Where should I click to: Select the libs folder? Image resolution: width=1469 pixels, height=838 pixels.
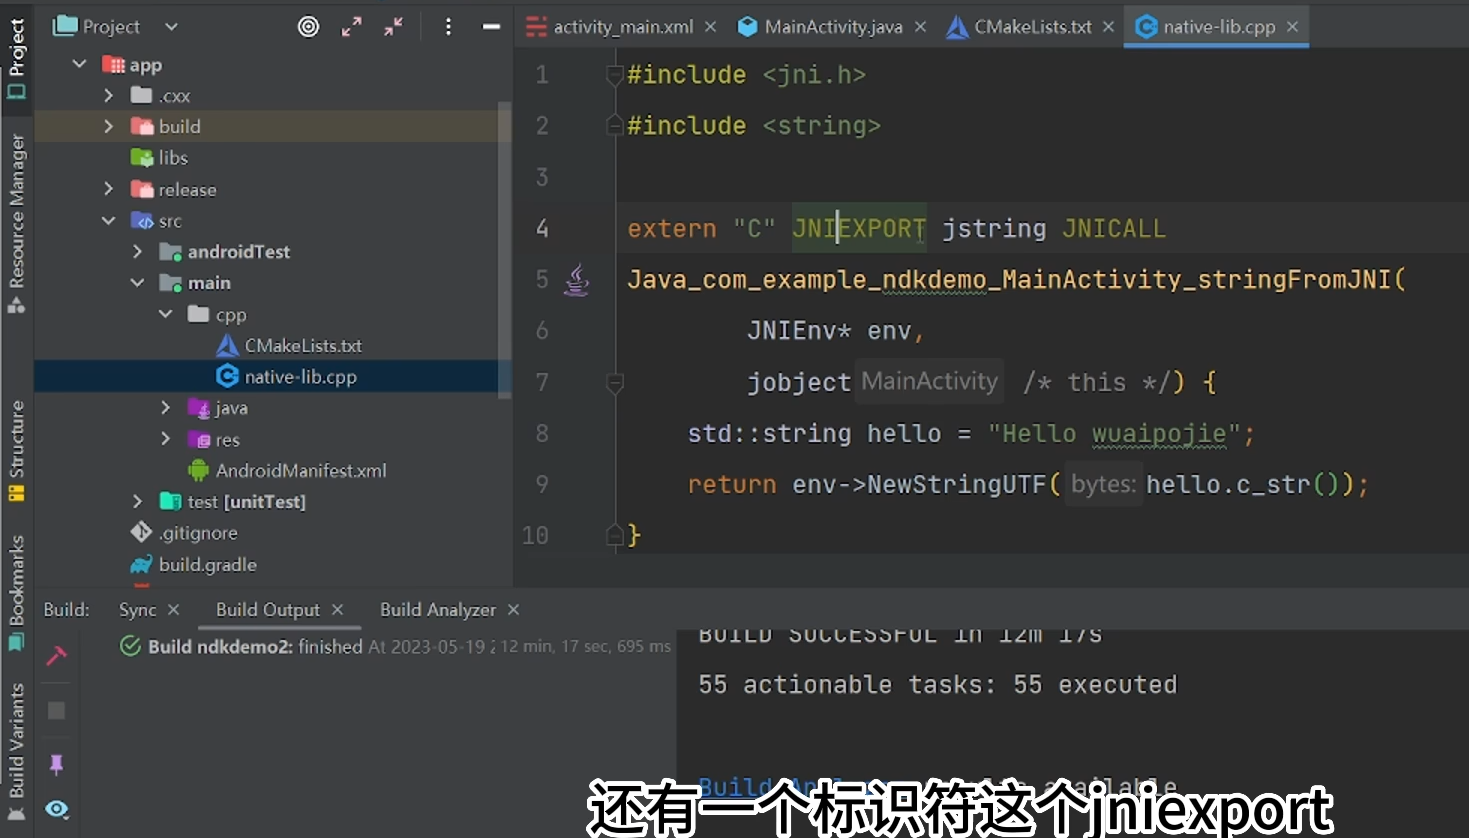(160, 157)
